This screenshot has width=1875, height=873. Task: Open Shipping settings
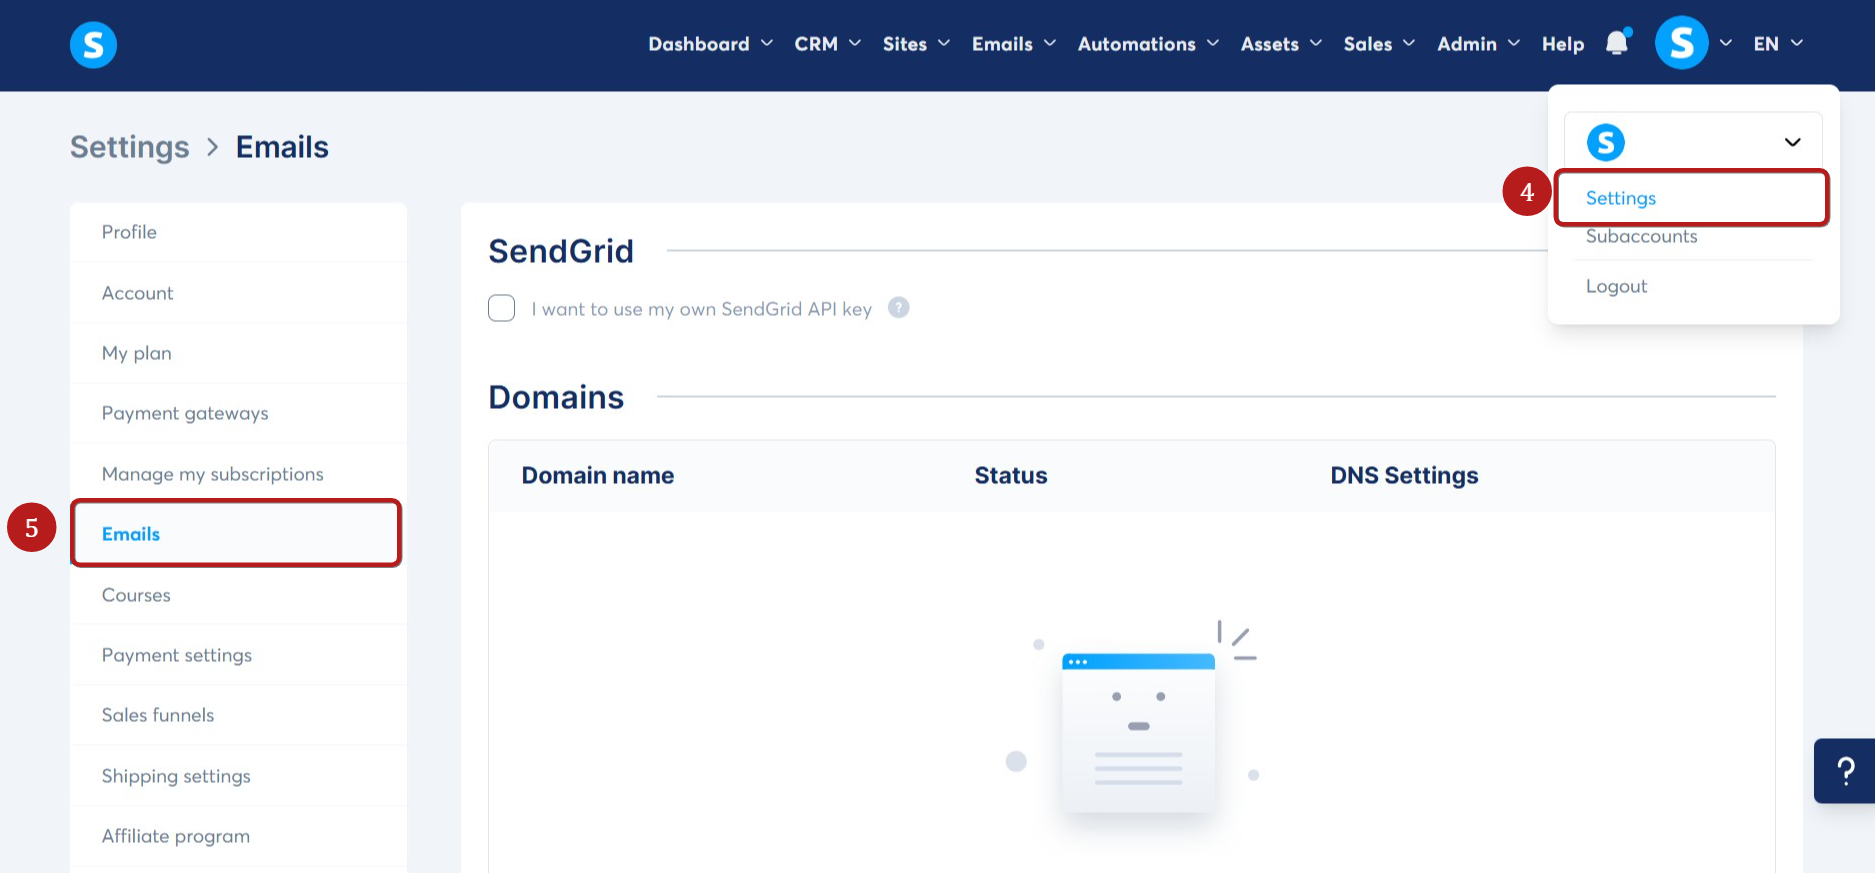pos(238,776)
